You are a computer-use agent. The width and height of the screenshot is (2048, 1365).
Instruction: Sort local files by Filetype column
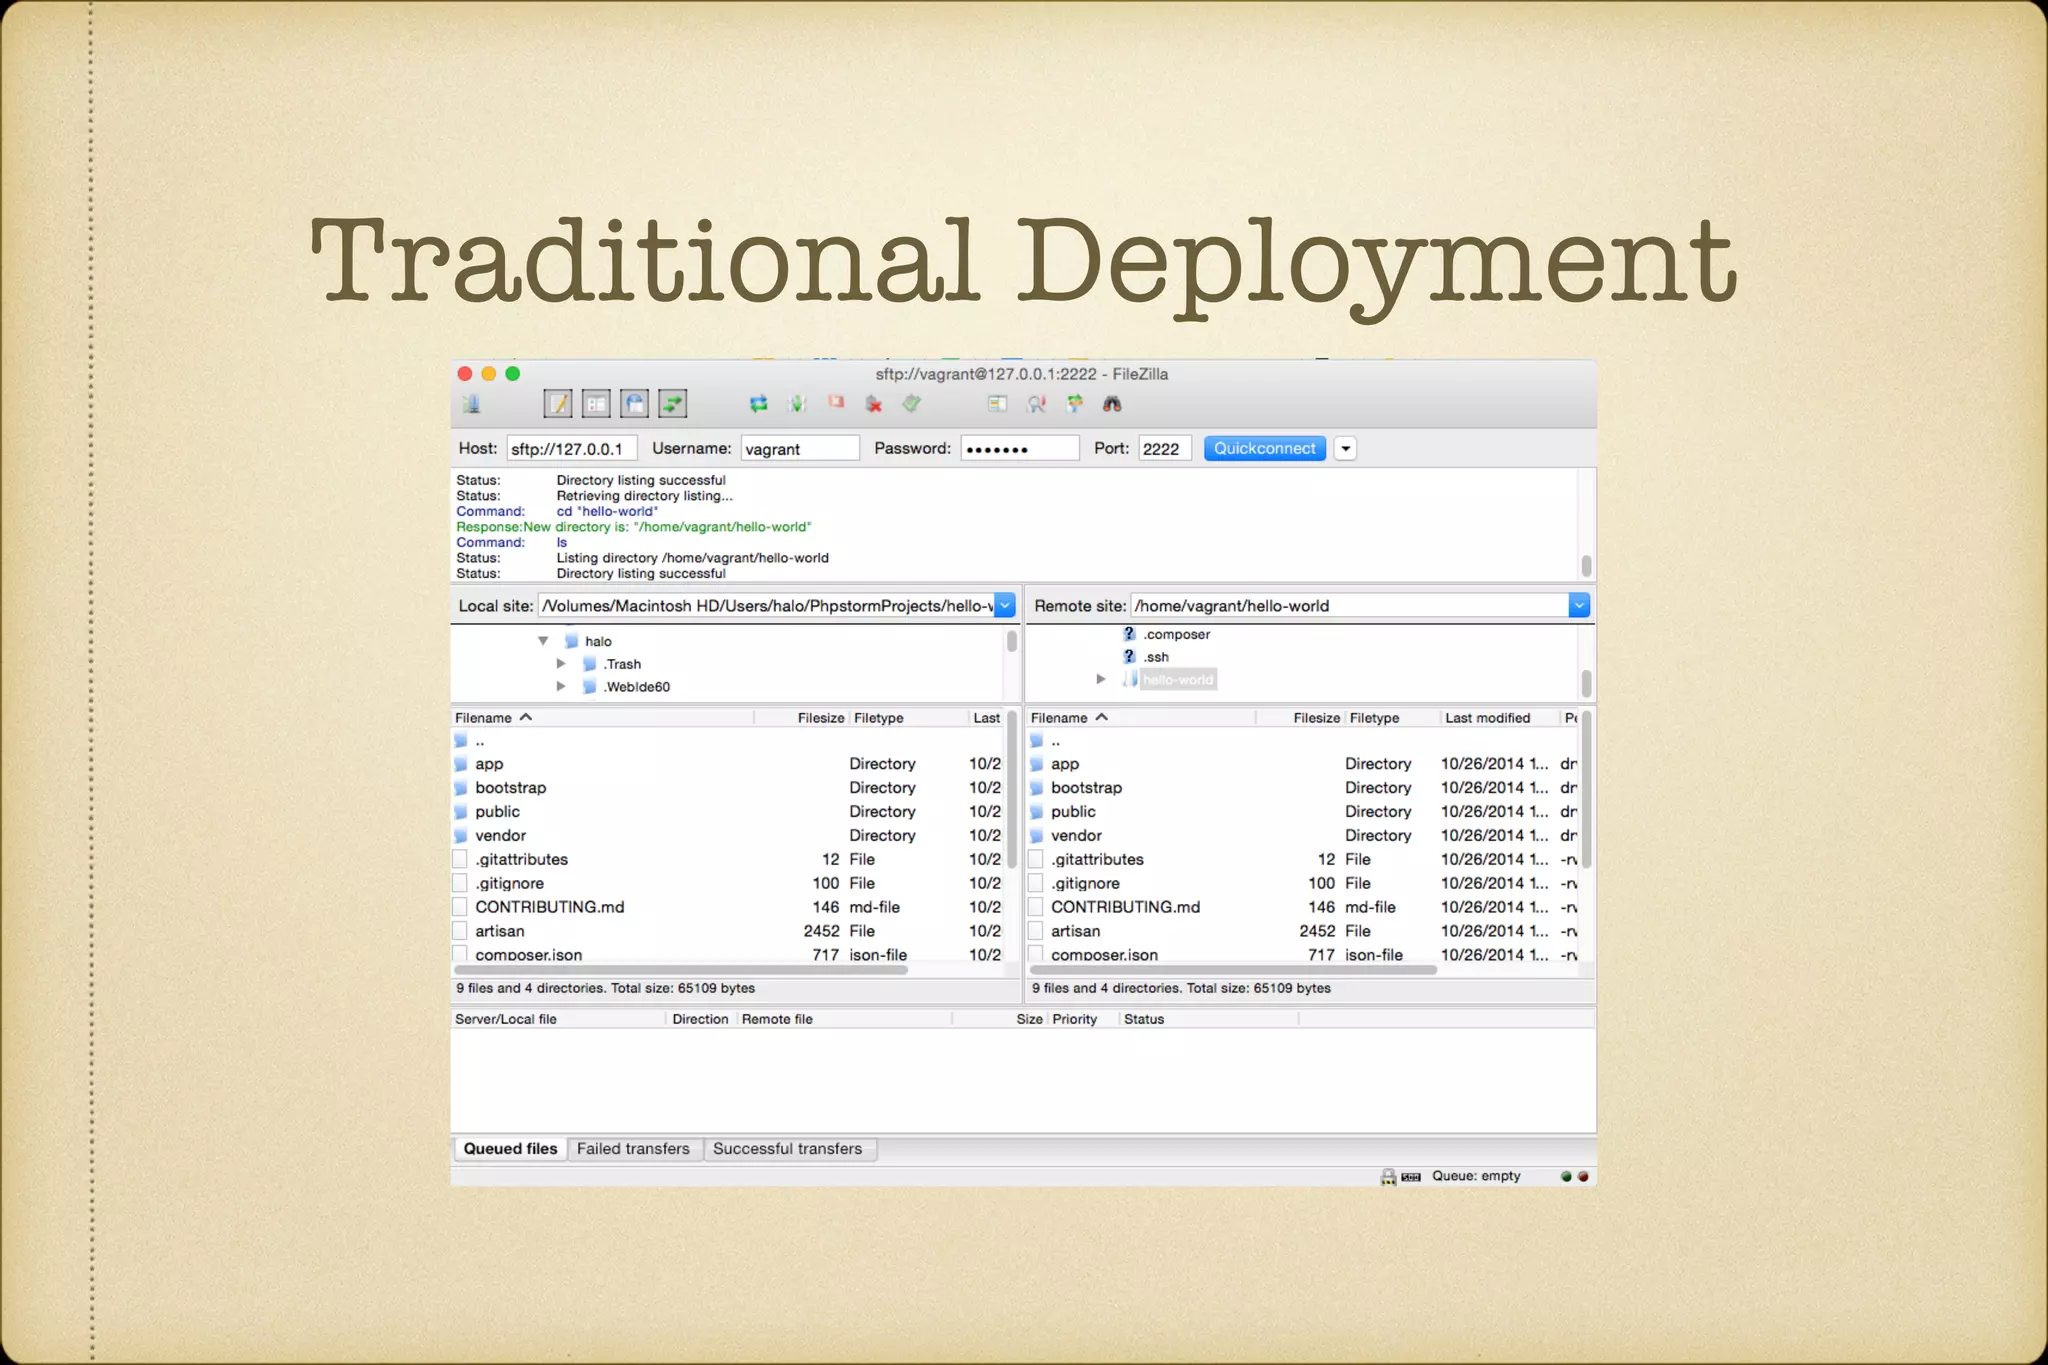point(907,718)
